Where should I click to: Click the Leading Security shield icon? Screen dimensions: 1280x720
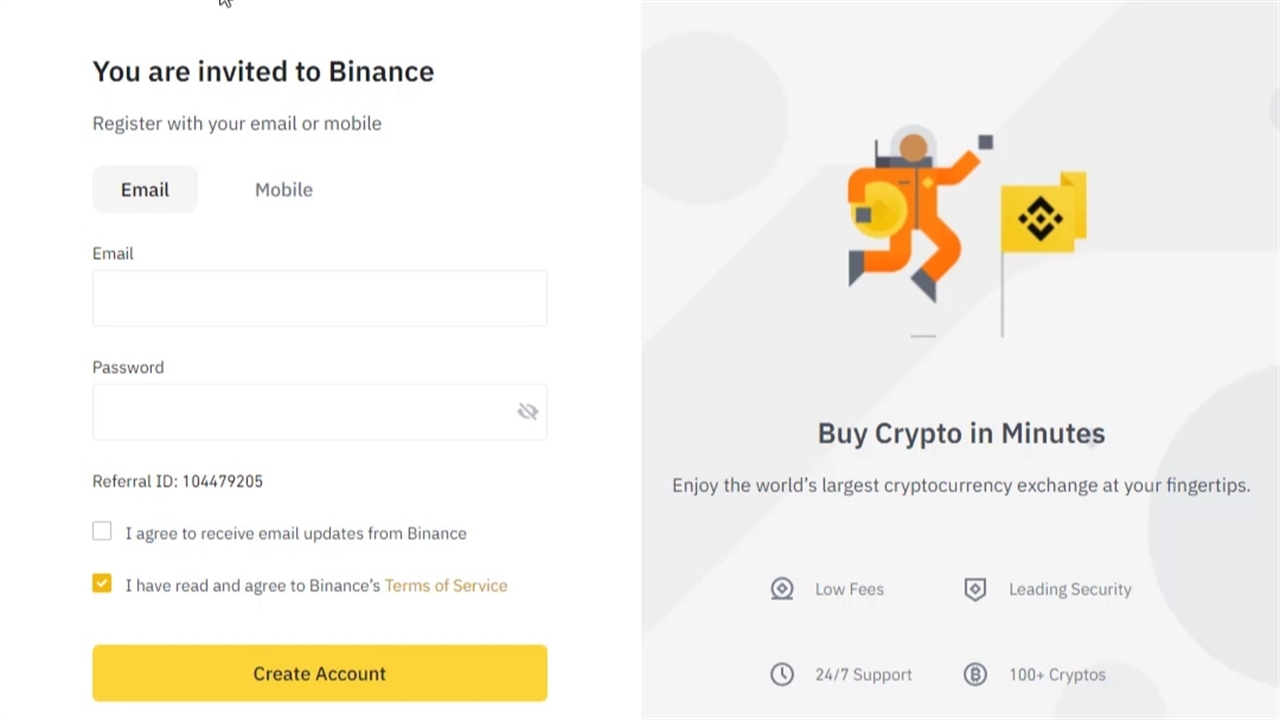coord(975,589)
